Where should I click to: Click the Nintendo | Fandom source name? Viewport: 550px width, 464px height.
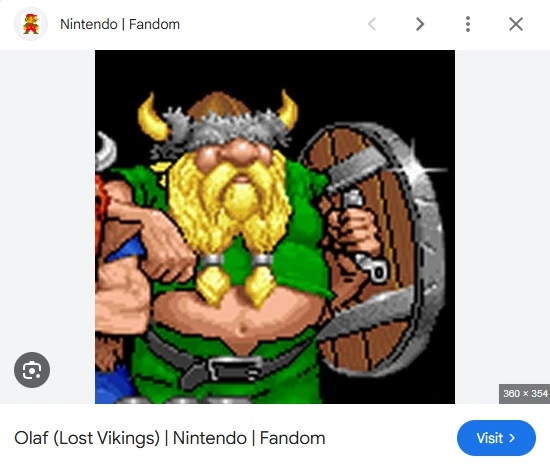point(120,24)
